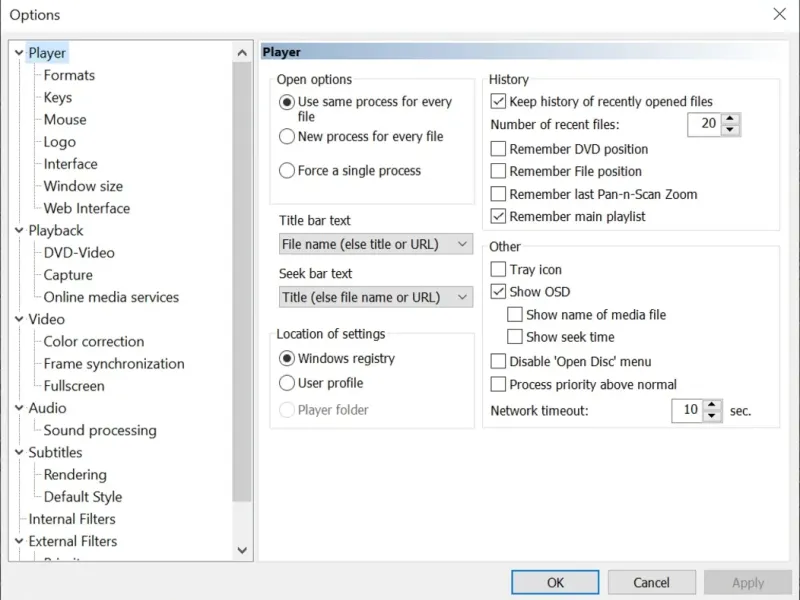Click the Network timeout value field
This screenshot has height=600, width=800.
pyautogui.click(x=687, y=411)
